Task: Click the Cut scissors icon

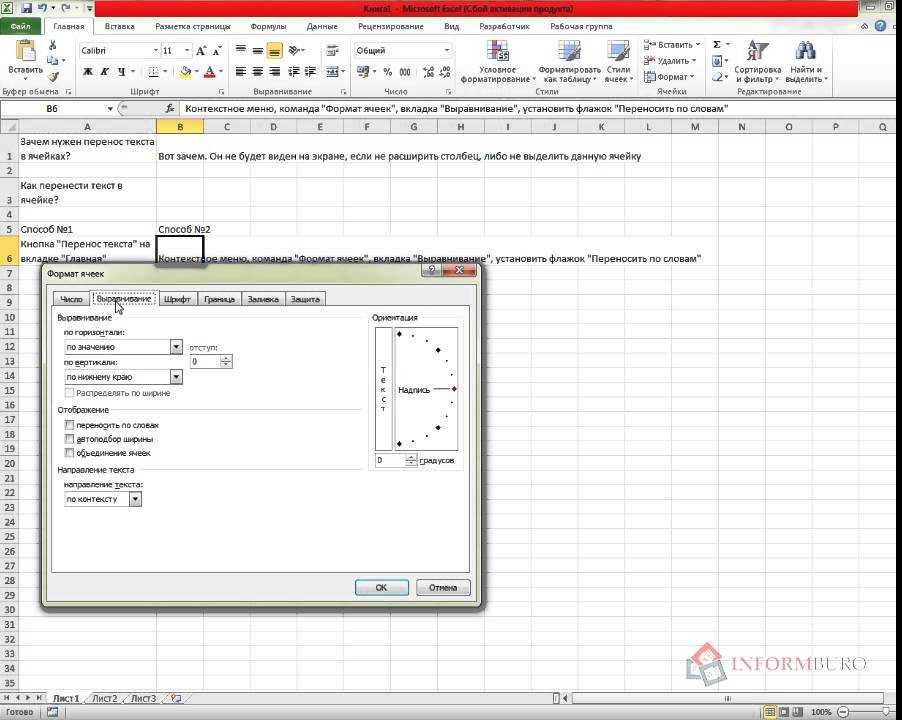Action: click(x=52, y=45)
